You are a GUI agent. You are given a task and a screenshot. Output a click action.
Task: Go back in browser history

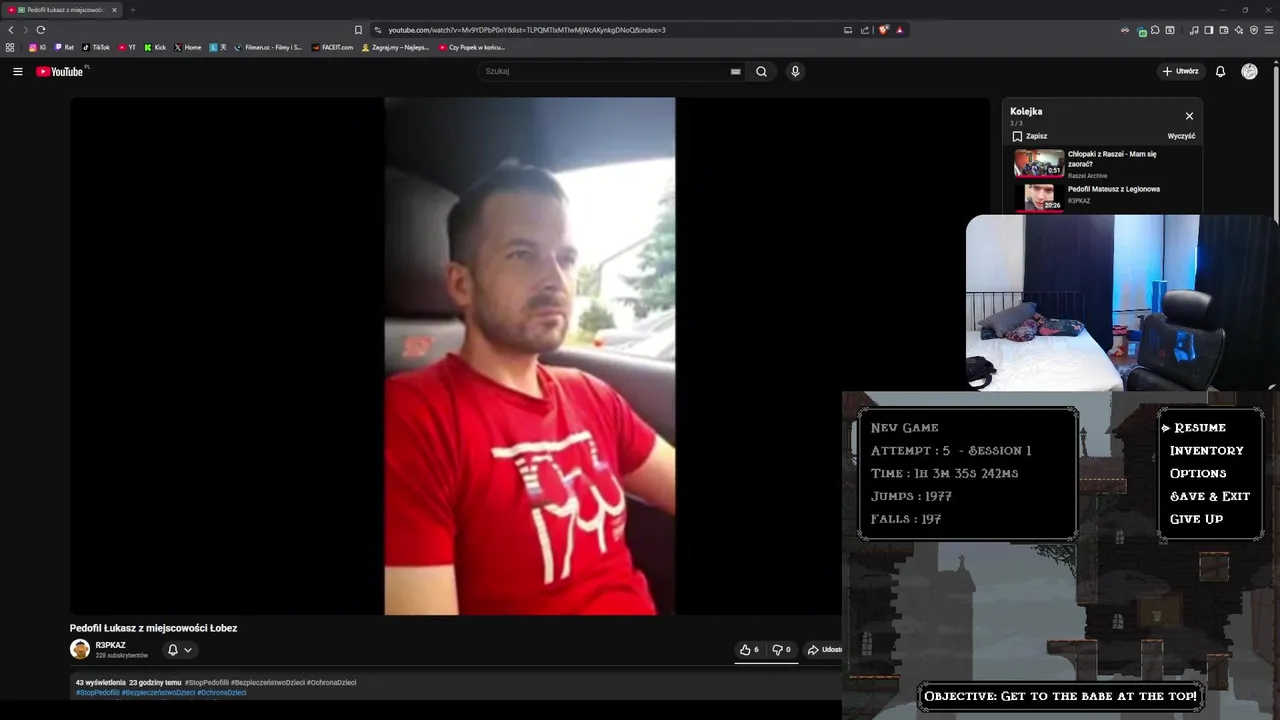pyautogui.click(x=11, y=30)
